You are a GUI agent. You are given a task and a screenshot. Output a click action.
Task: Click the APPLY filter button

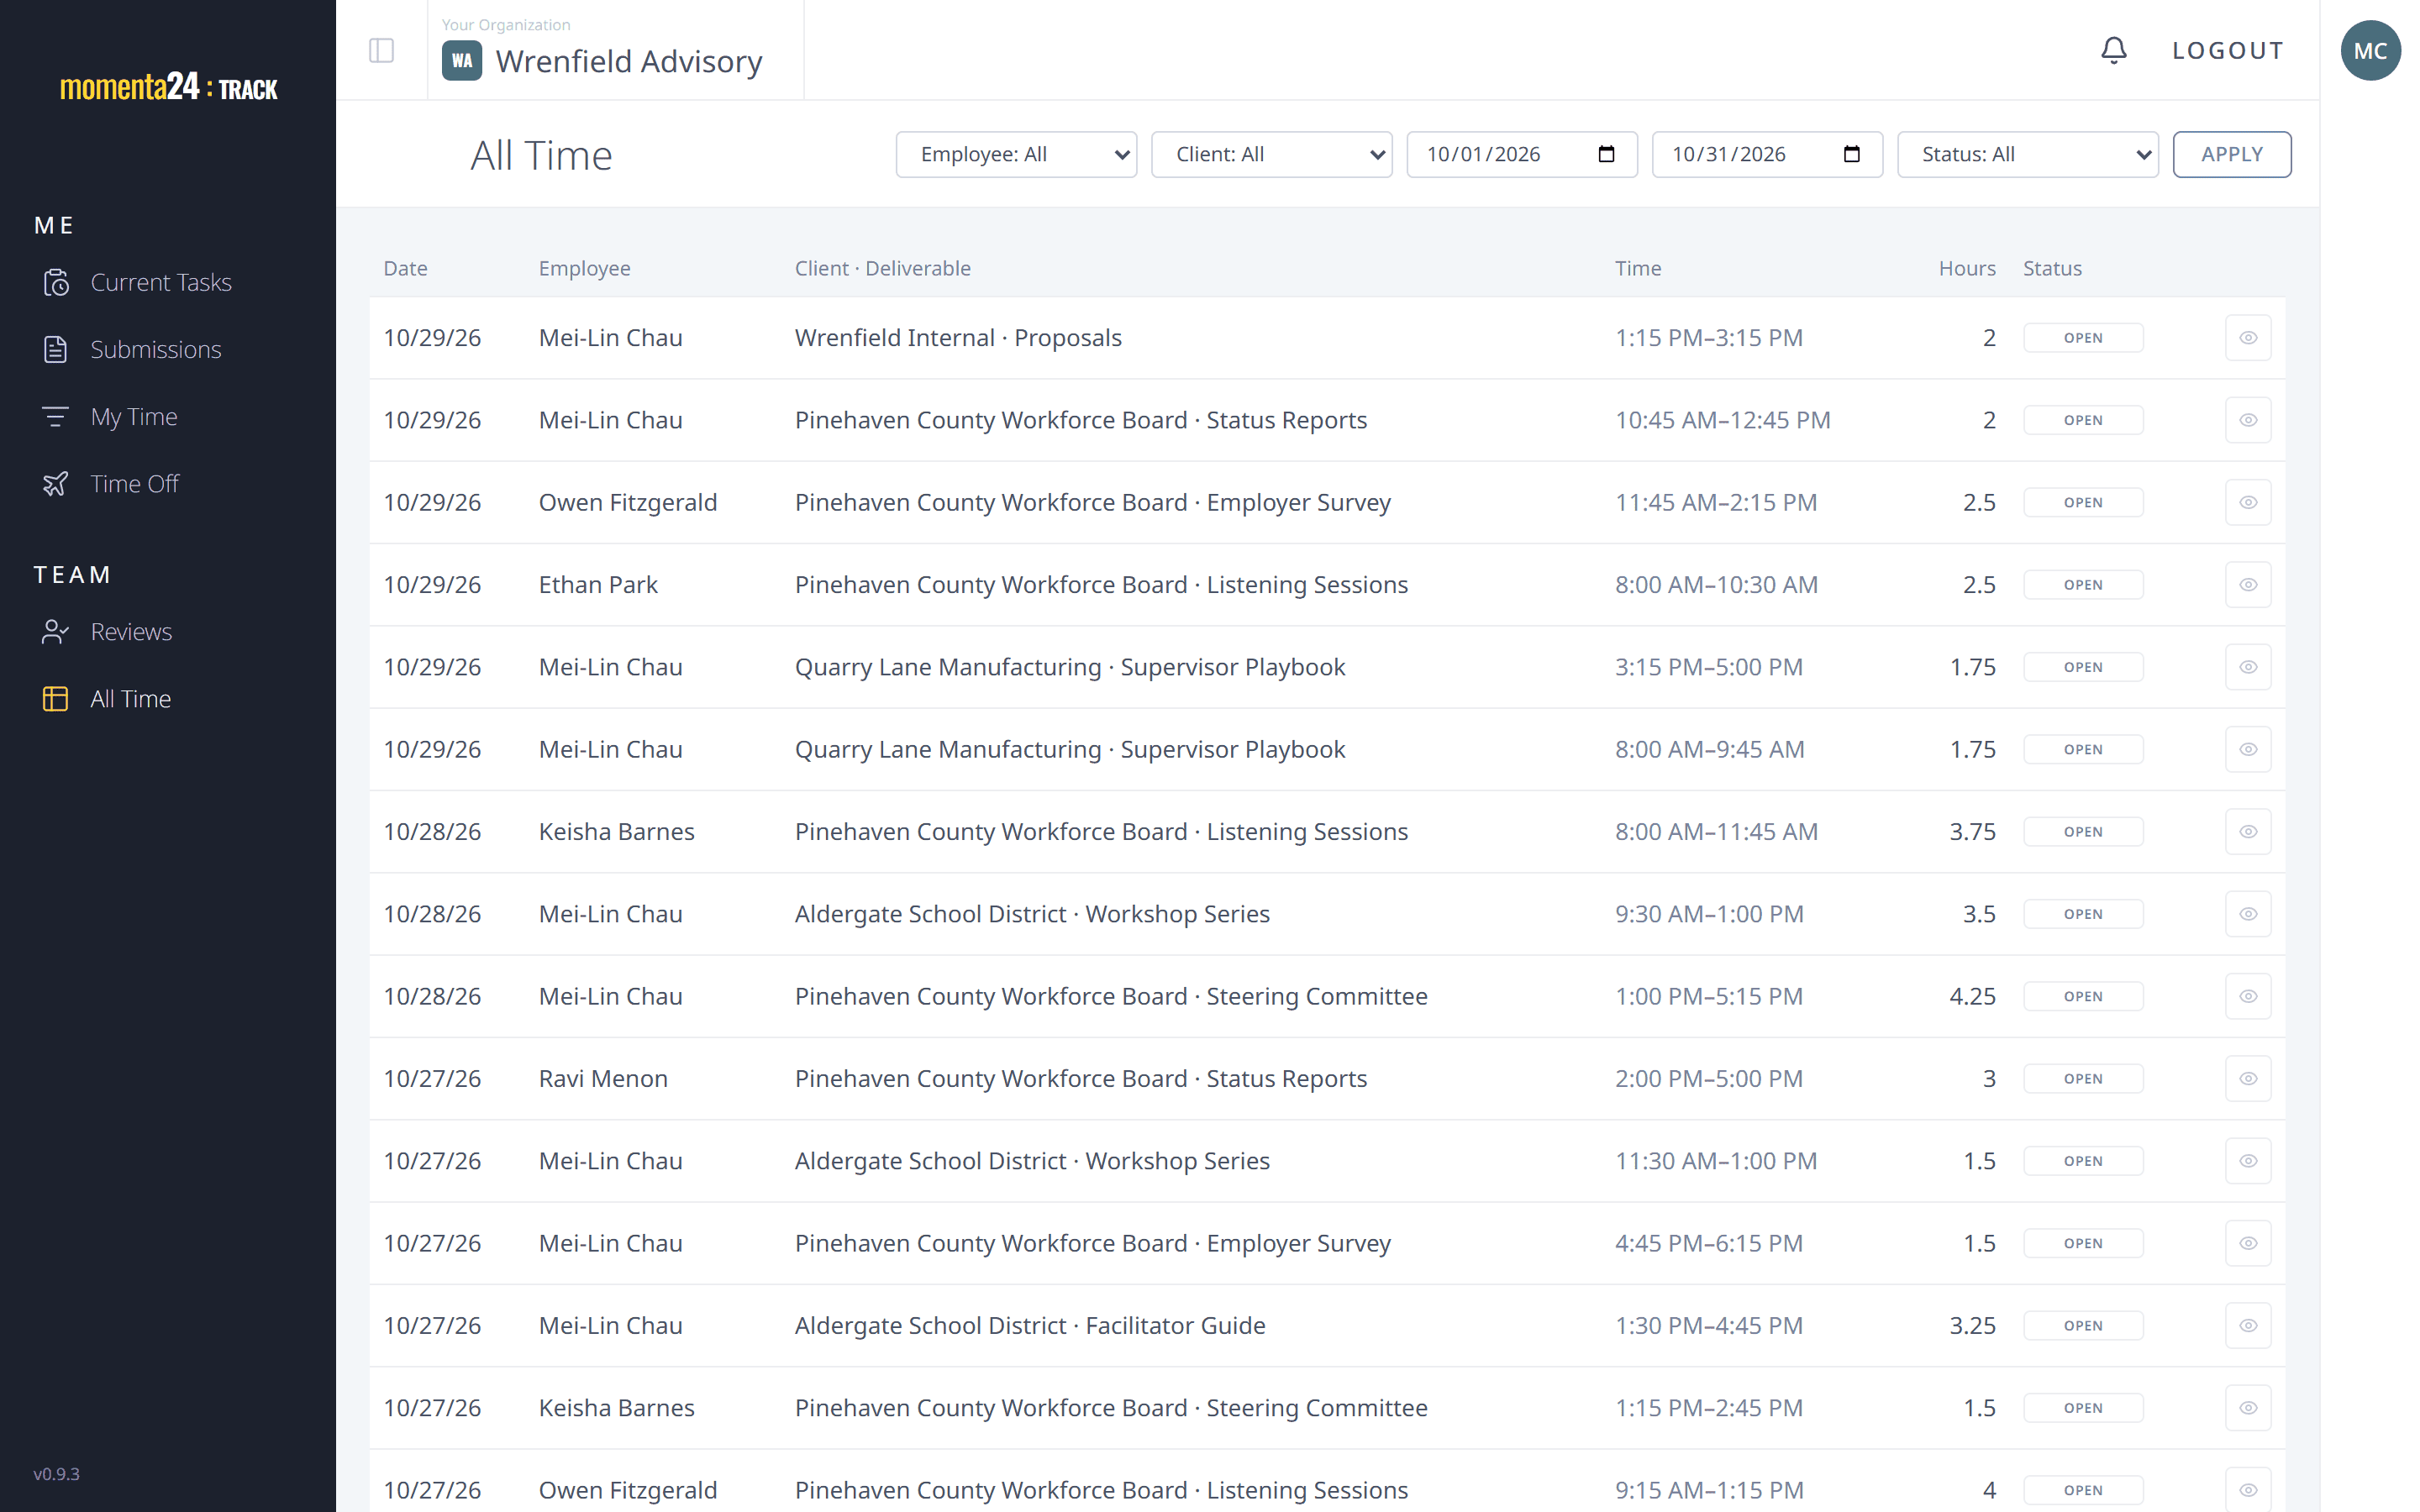(x=2231, y=154)
